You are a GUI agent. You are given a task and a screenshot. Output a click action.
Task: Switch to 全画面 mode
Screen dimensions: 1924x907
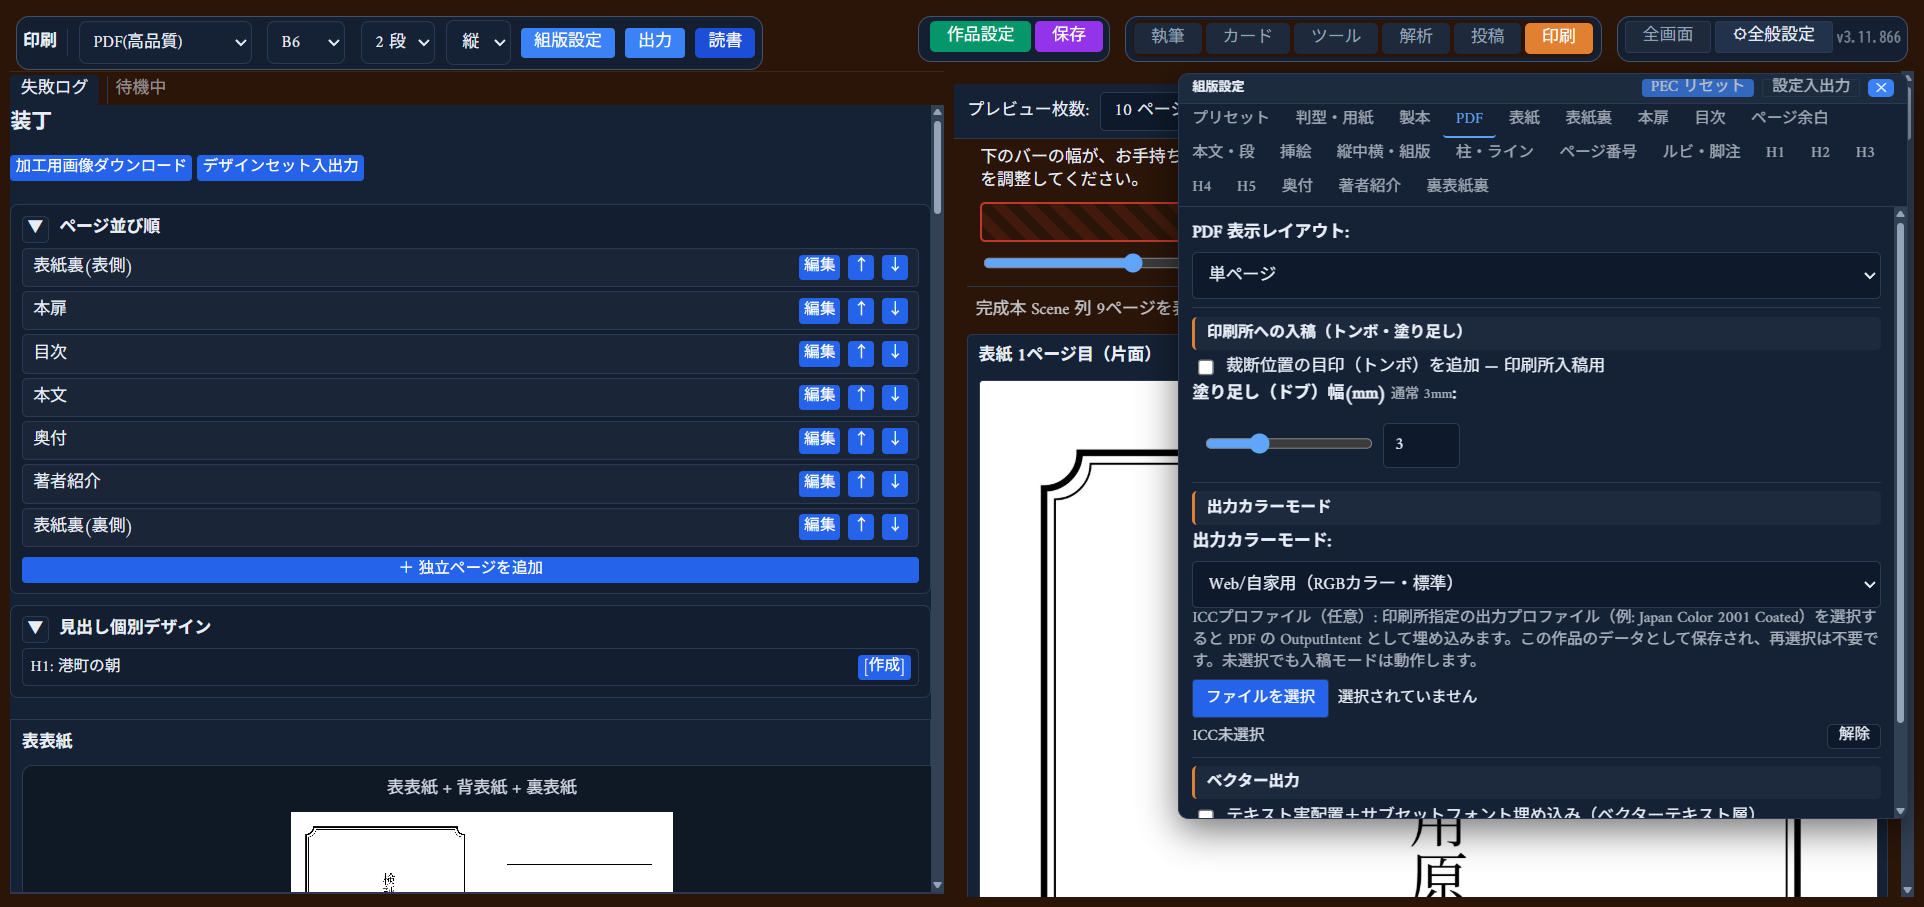pos(1667,36)
